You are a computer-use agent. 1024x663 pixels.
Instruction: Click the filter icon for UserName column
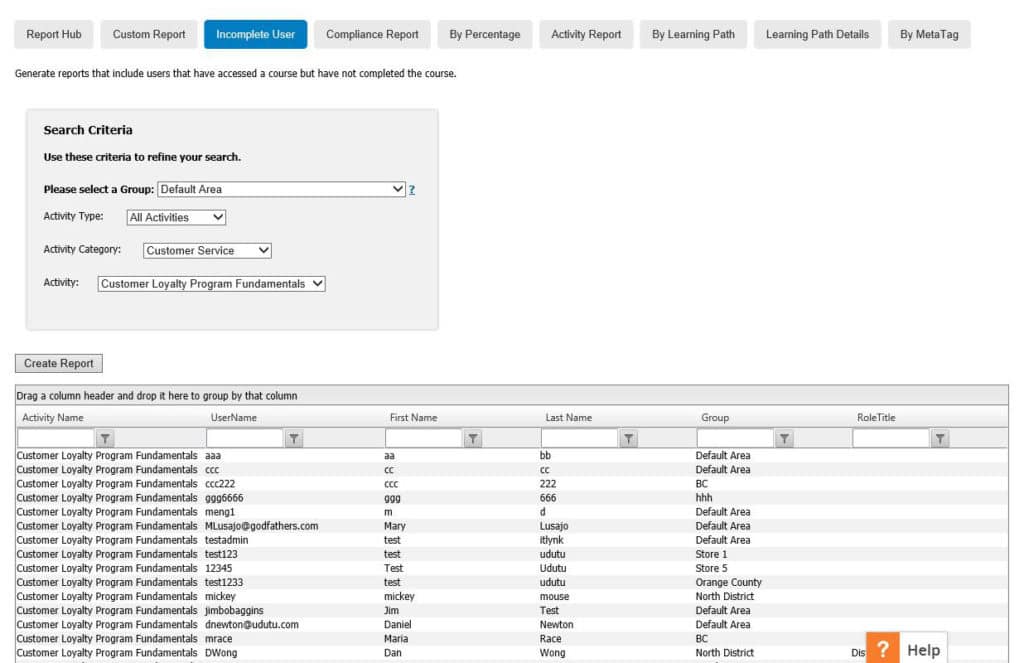click(294, 438)
